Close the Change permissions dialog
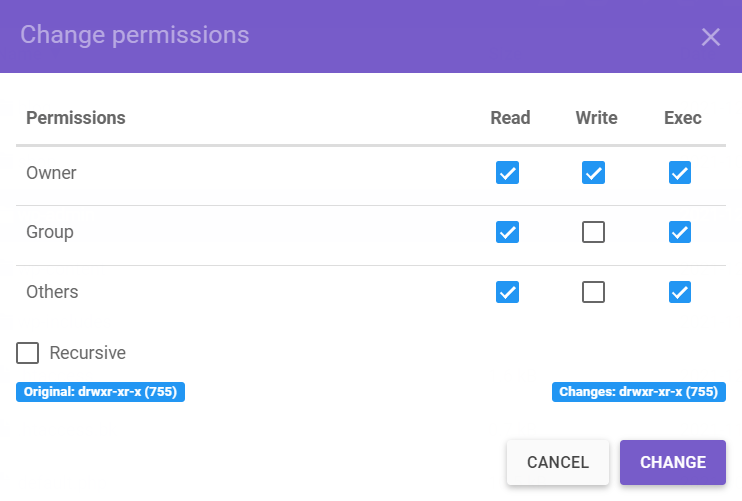Viewport: 742px width, 501px height. 711,37
